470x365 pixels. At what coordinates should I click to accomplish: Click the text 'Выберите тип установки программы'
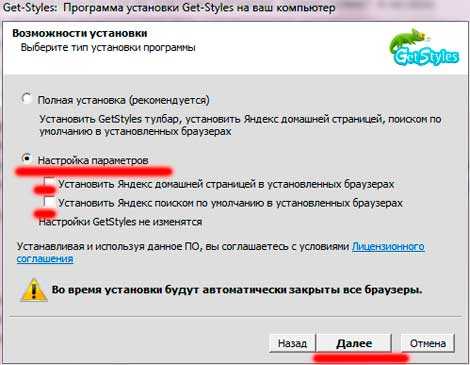click(108, 47)
